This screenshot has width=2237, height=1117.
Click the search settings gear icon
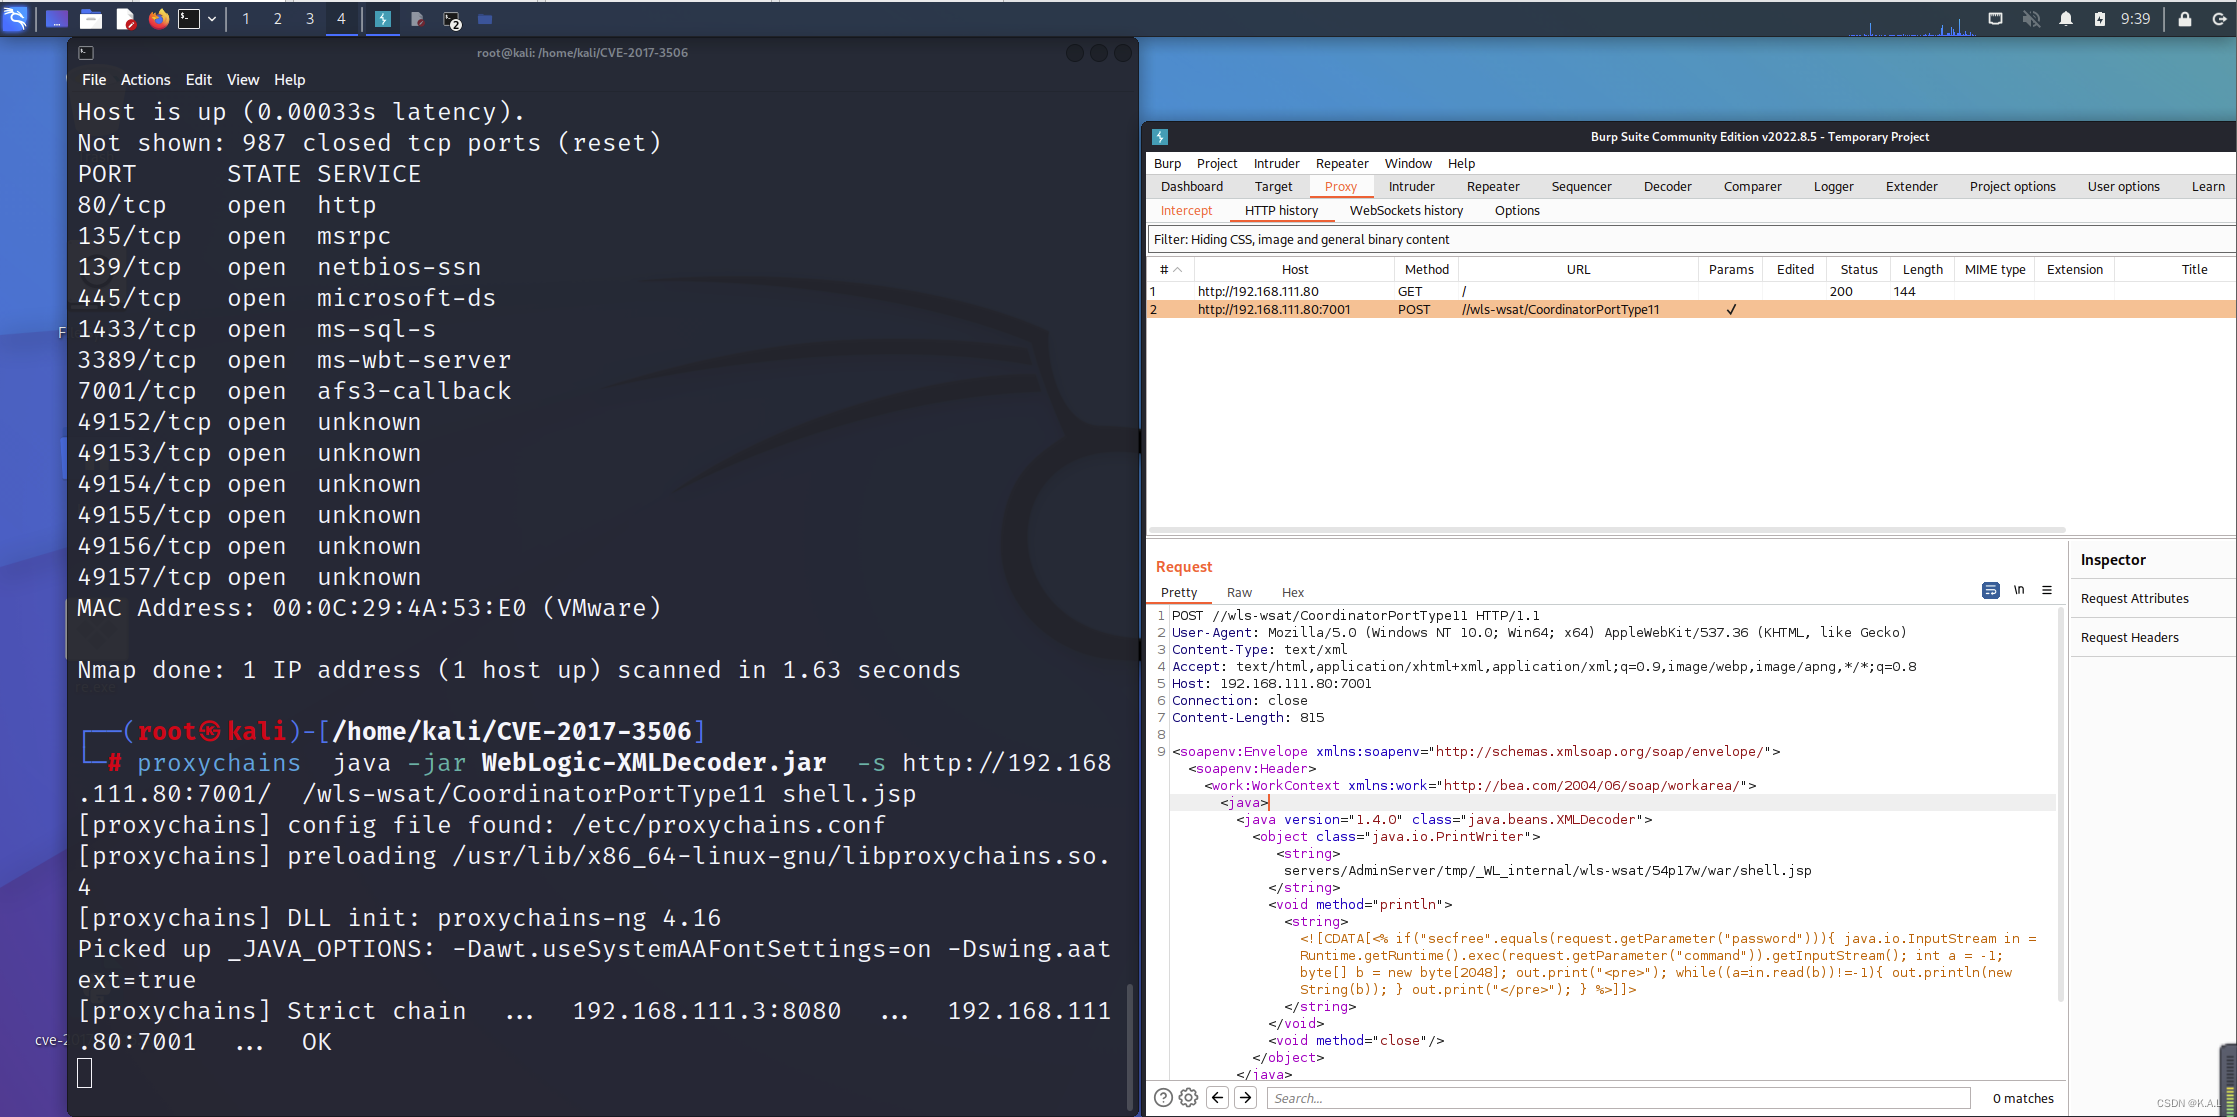1188,1098
